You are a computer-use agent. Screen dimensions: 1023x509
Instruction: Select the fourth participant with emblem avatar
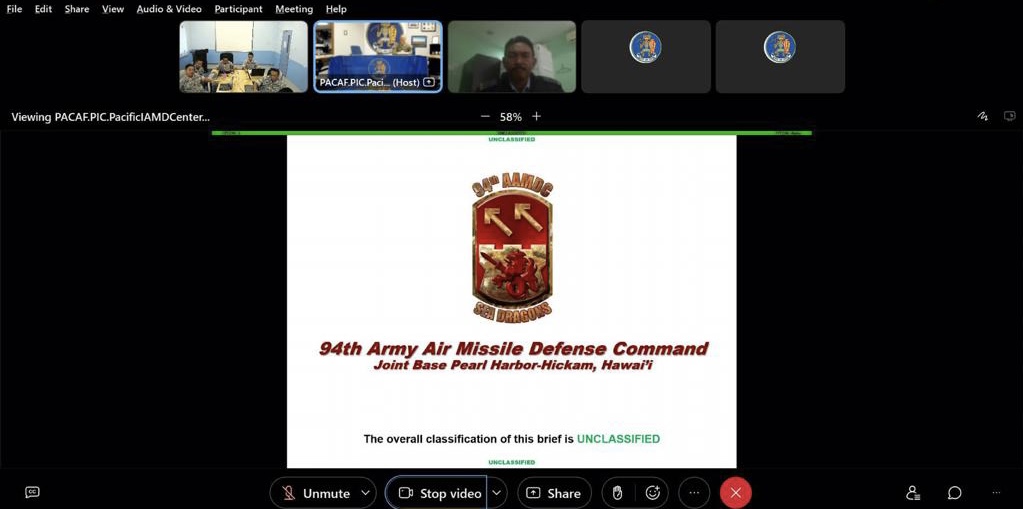tap(646, 57)
